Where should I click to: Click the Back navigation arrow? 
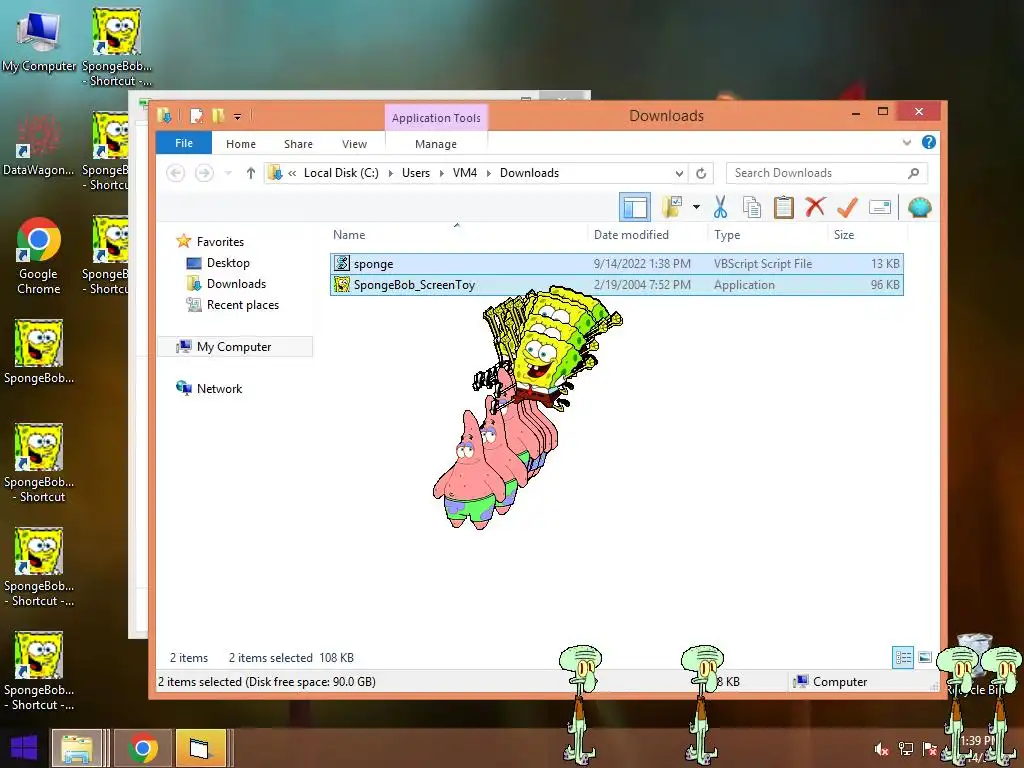(175, 173)
